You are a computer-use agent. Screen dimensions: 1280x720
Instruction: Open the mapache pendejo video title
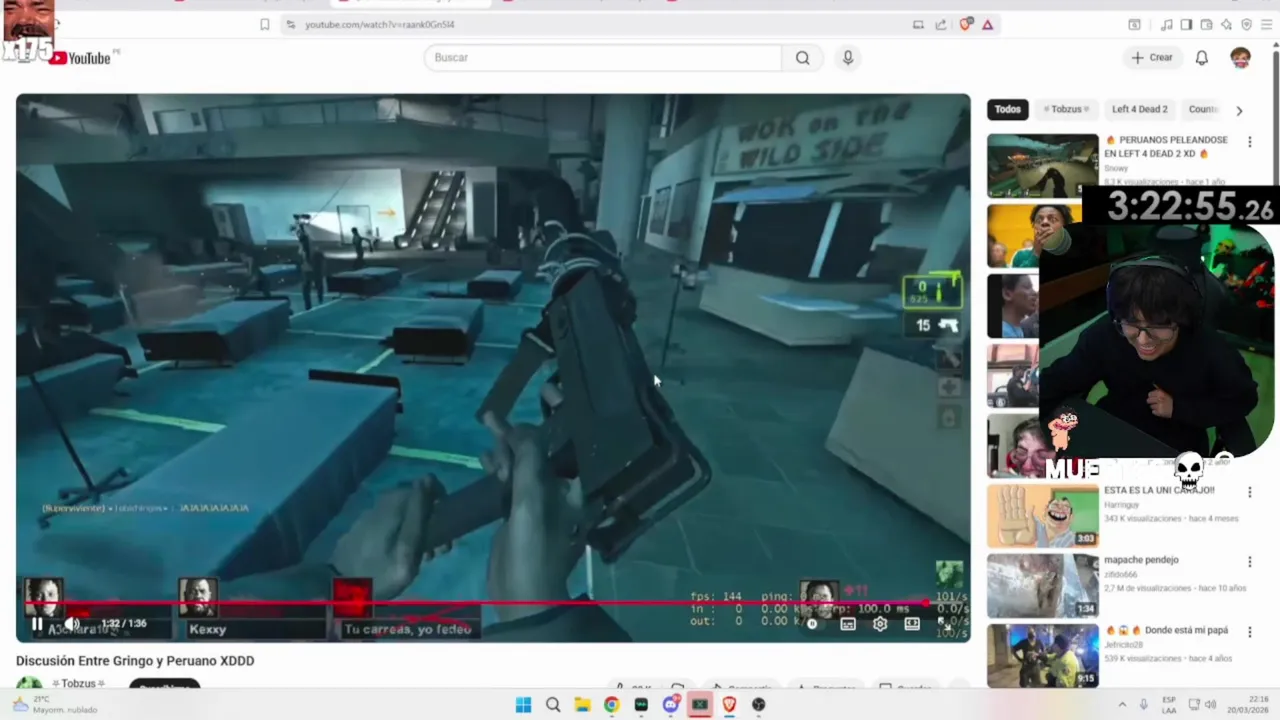click(1141, 560)
